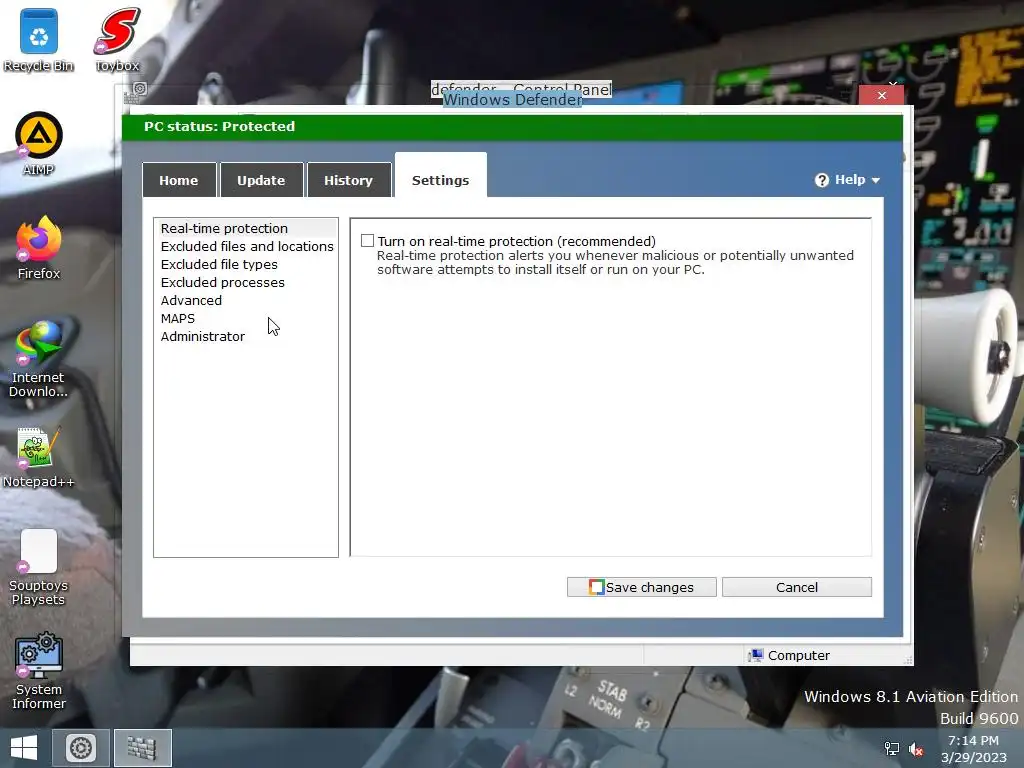1024x768 pixels.
Task: Expand the Help dropdown arrow
Action: 876,180
